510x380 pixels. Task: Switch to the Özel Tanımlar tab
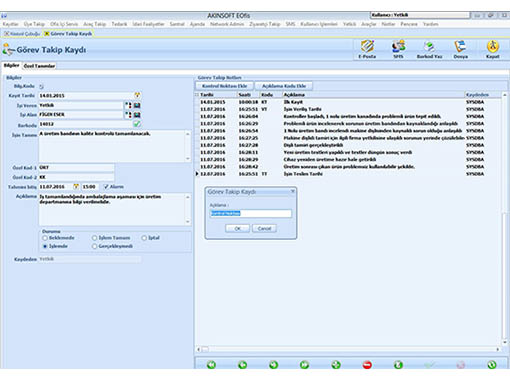point(39,66)
